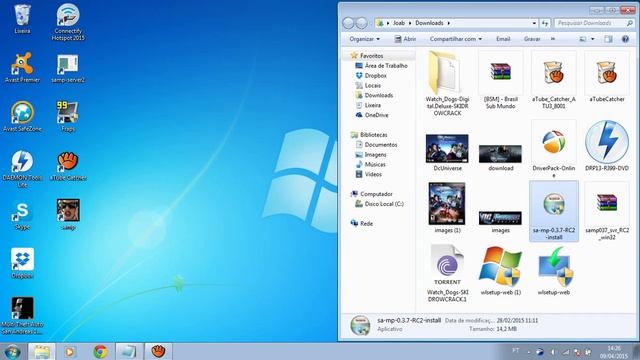Launch Google Chrome from the taskbar
640x360 pixels.
click(100, 351)
